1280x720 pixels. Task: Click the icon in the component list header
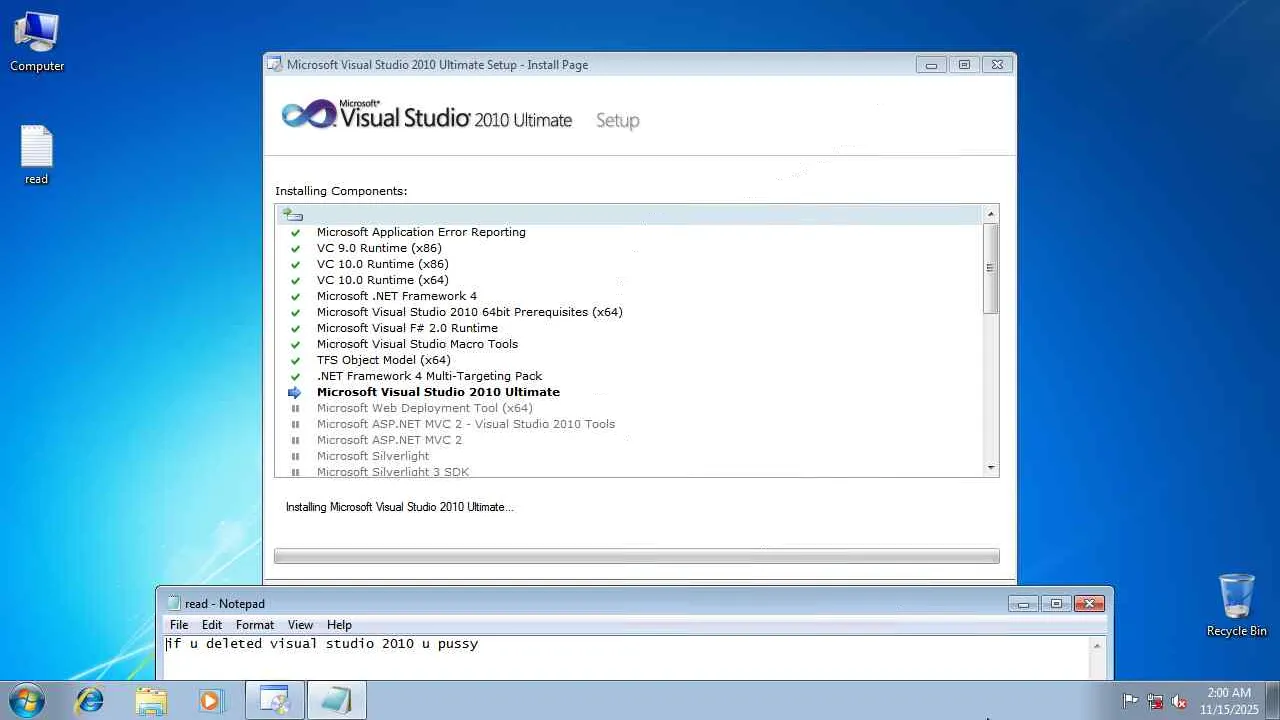pyautogui.click(x=292, y=214)
